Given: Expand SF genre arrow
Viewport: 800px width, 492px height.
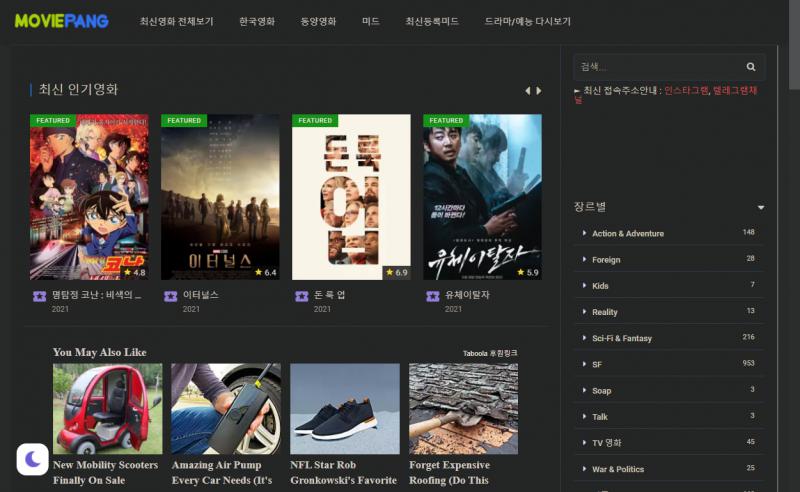Looking at the screenshot, I should (584, 364).
